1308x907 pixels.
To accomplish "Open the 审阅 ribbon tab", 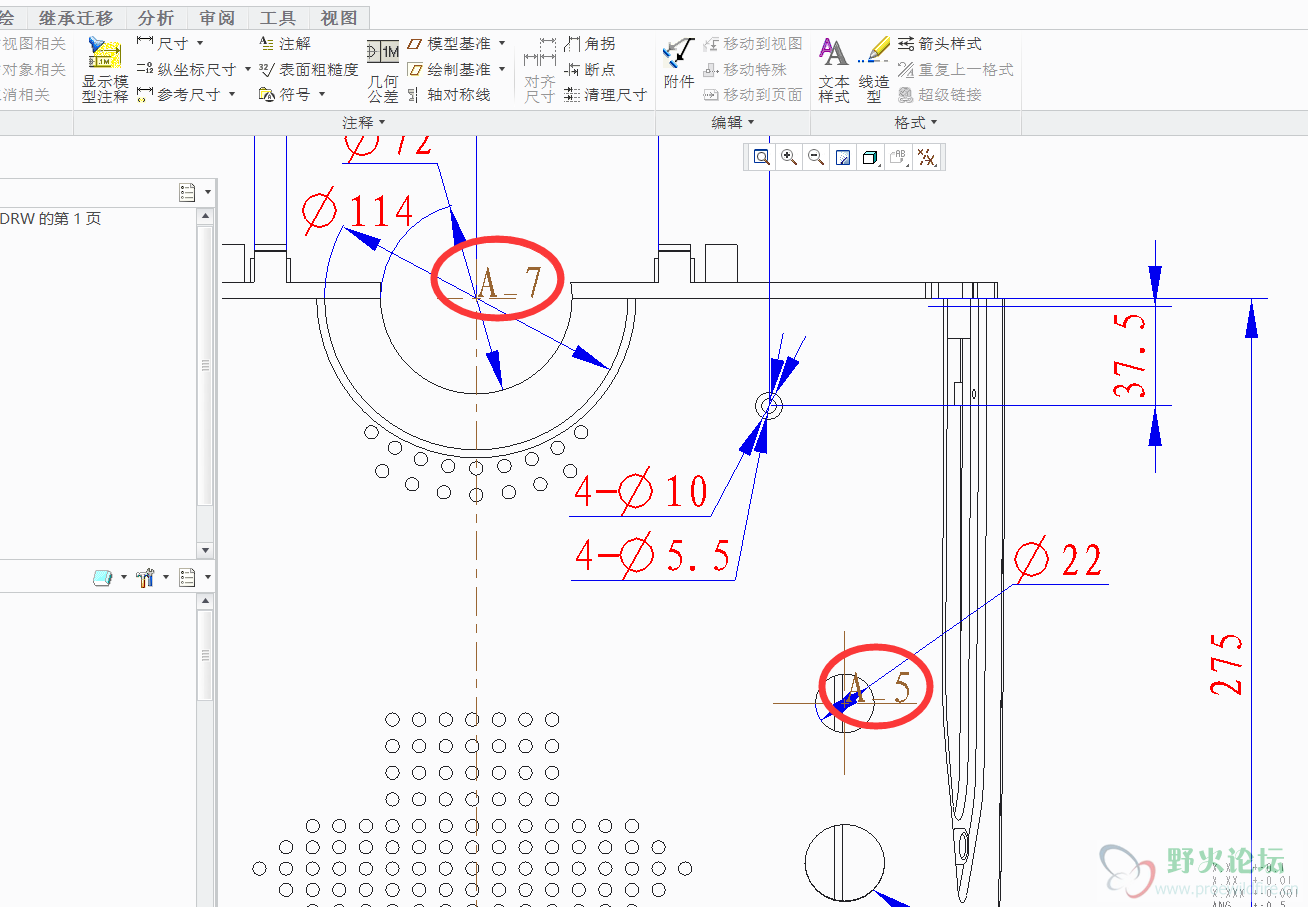I will click(217, 18).
